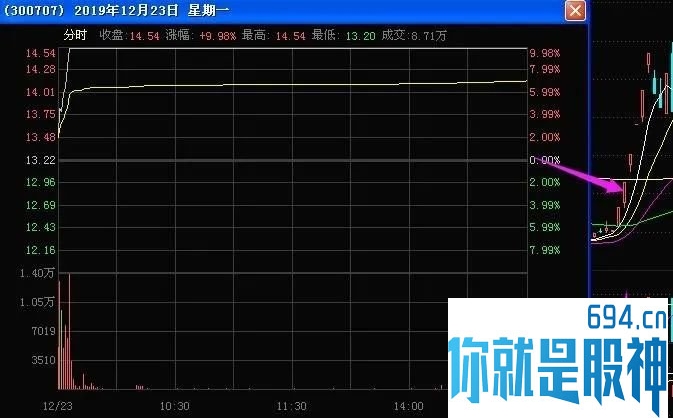
Task: Click the candlestick marked in background K-line chart
Action: tap(624, 193)
